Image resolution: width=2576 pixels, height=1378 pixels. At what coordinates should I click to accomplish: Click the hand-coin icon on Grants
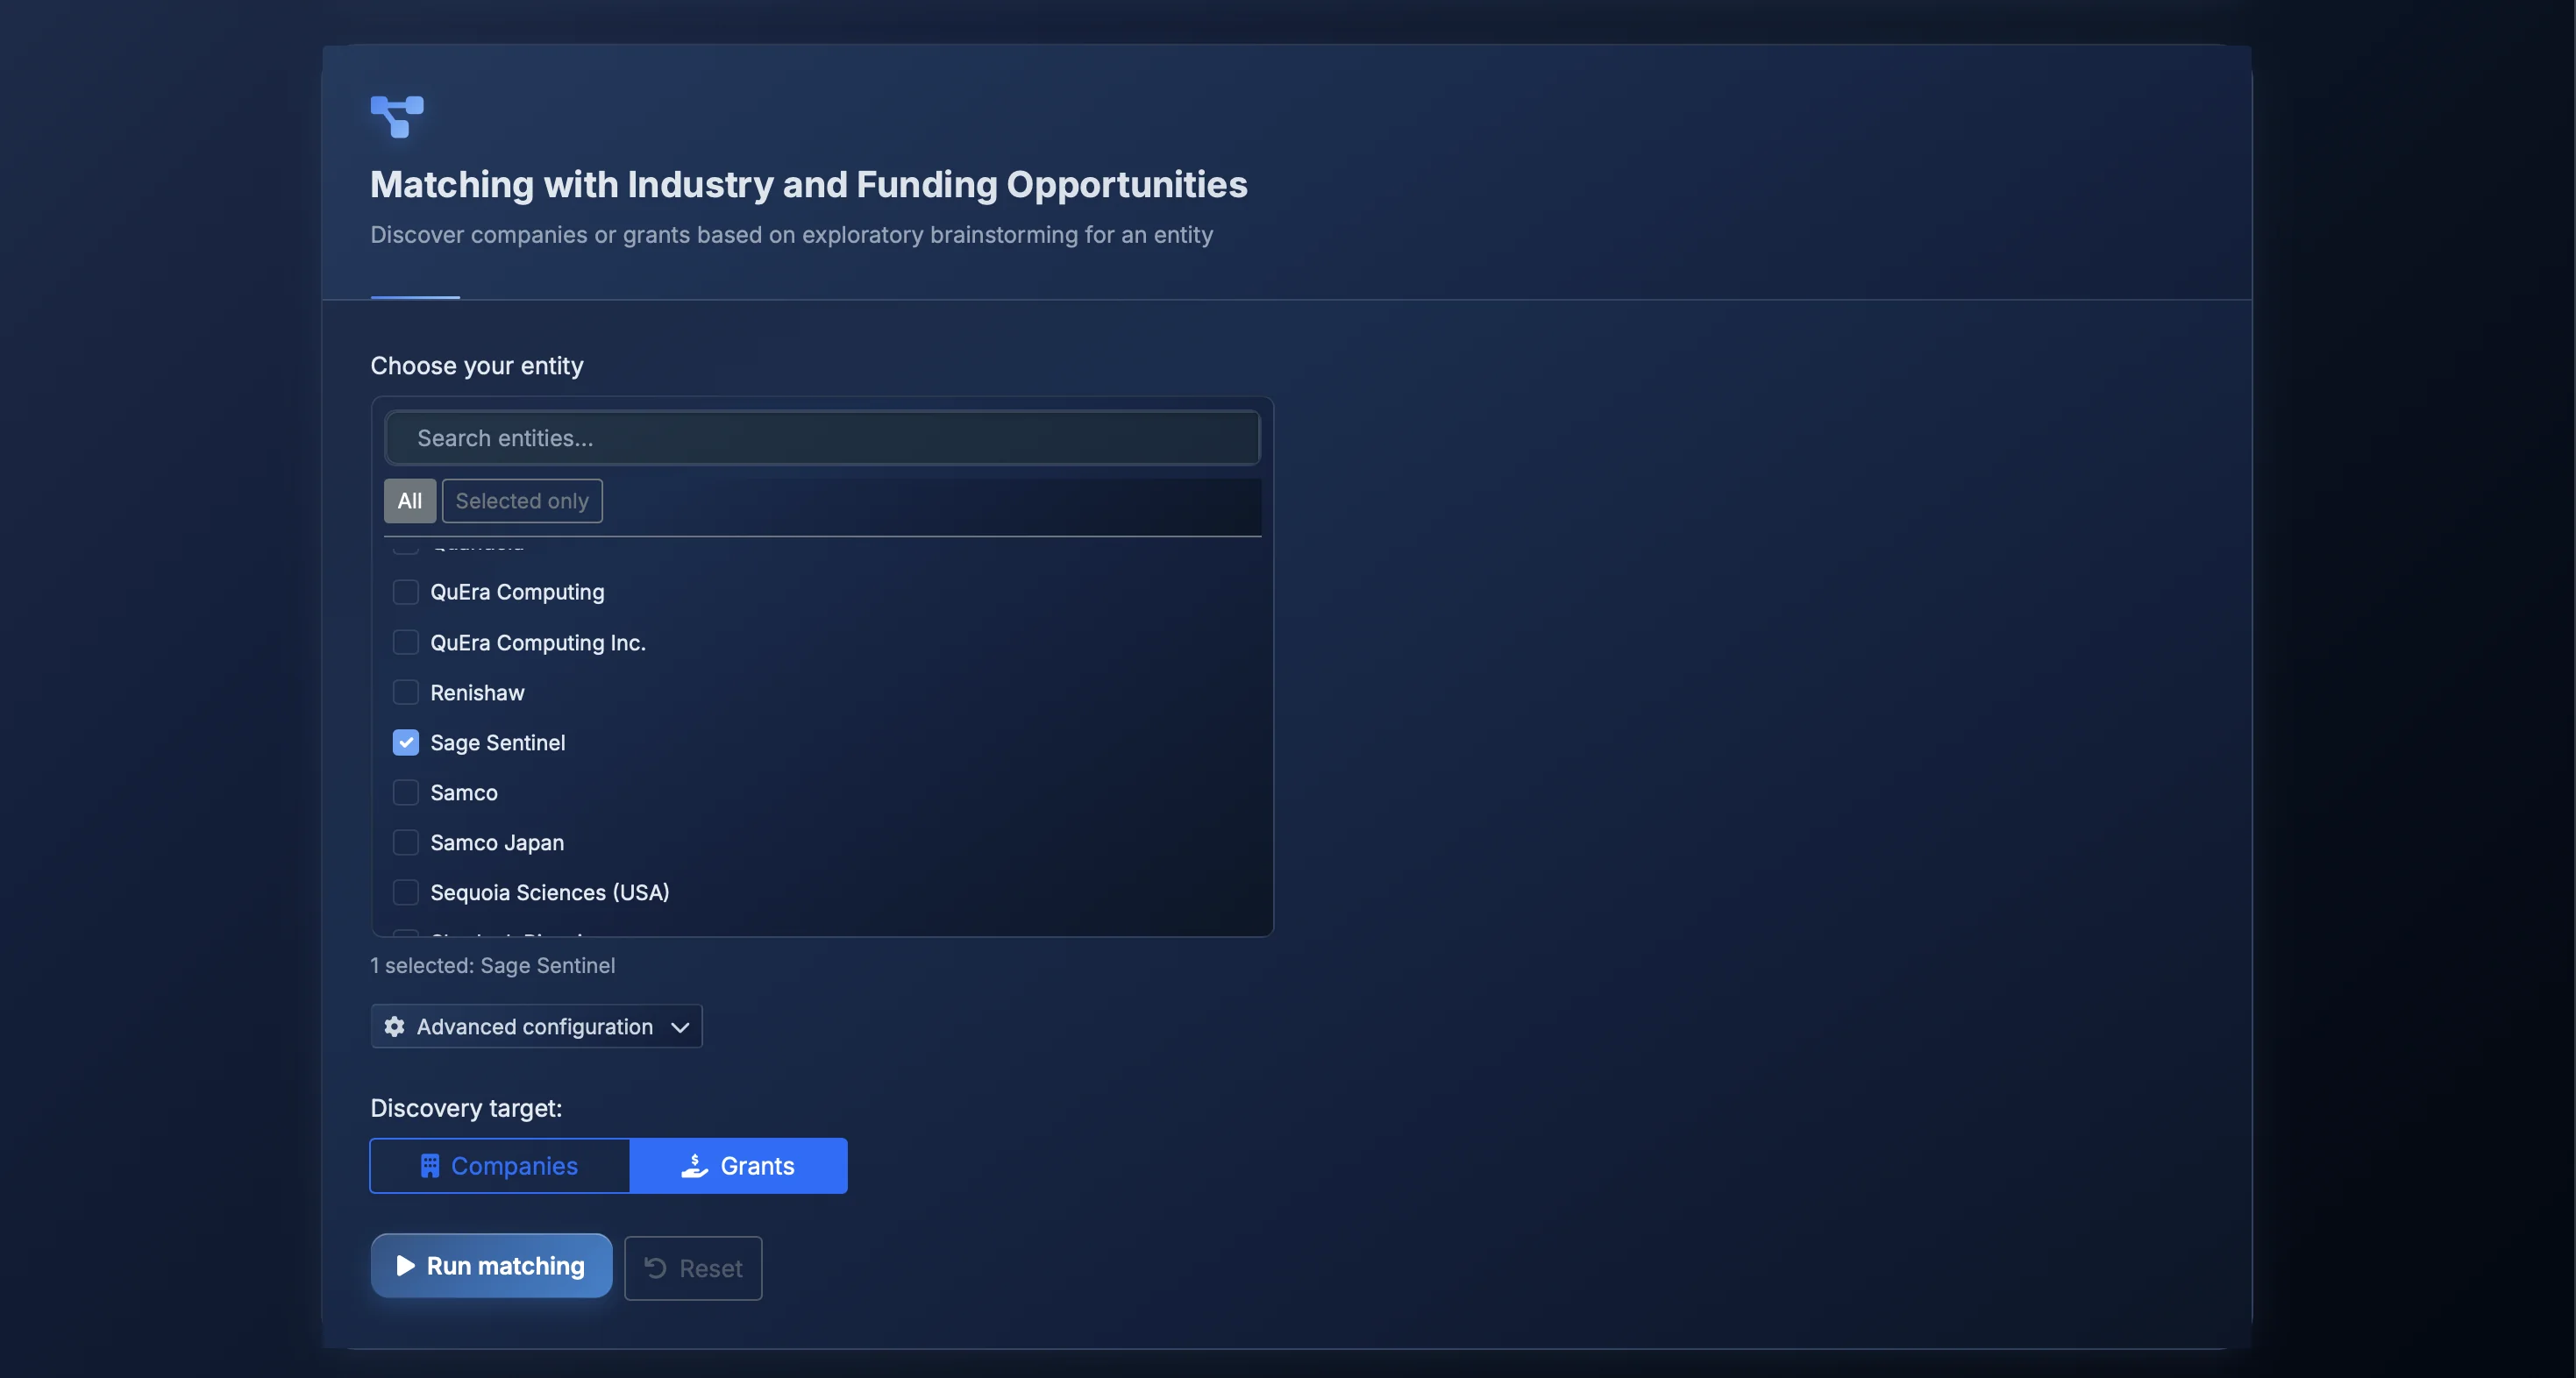(x=695, y=1166)
